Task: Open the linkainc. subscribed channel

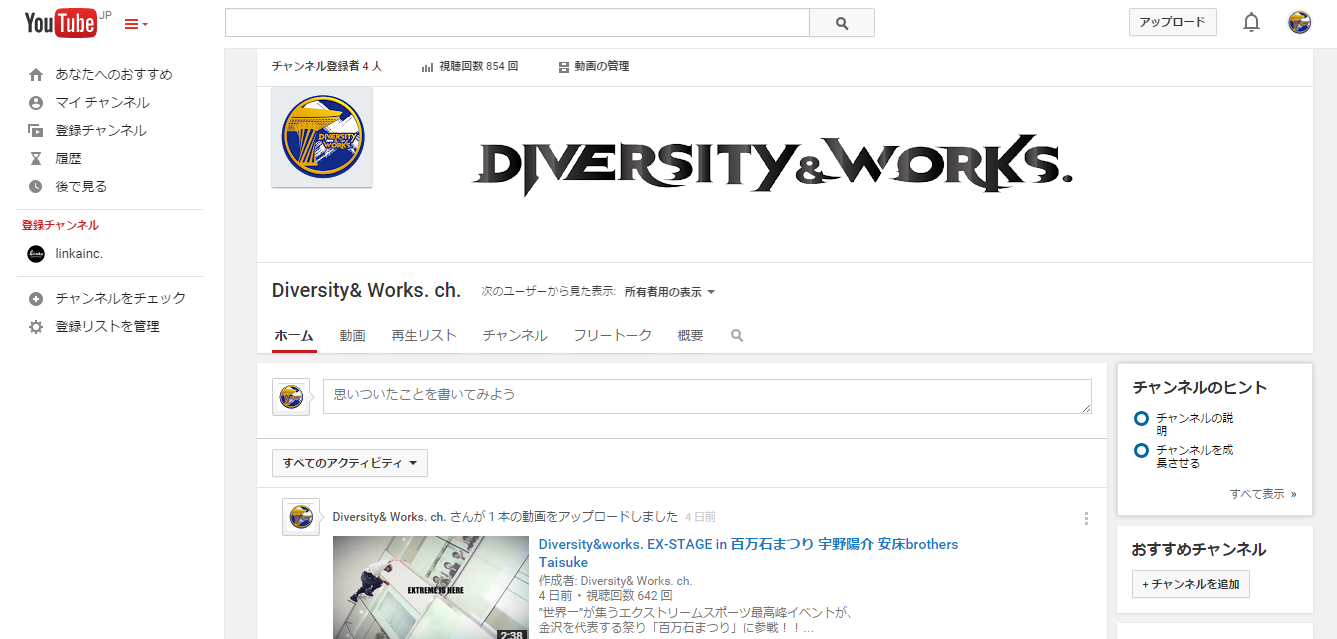Action: (79, 254)
